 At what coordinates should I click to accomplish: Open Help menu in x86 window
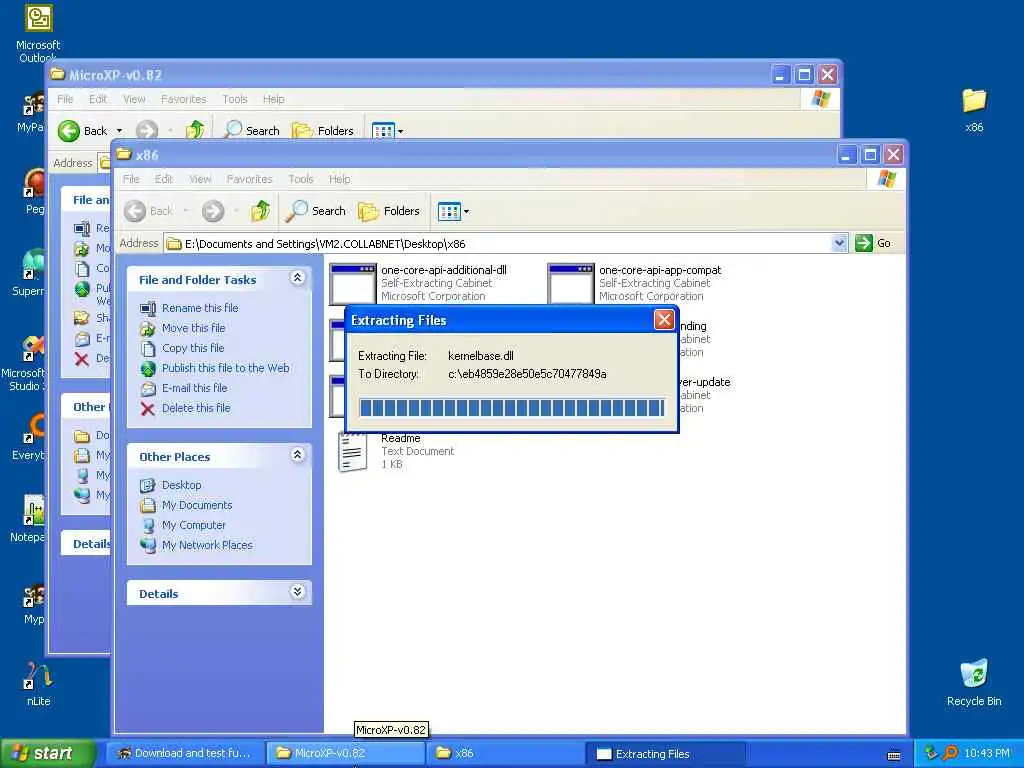coord(339,179)
